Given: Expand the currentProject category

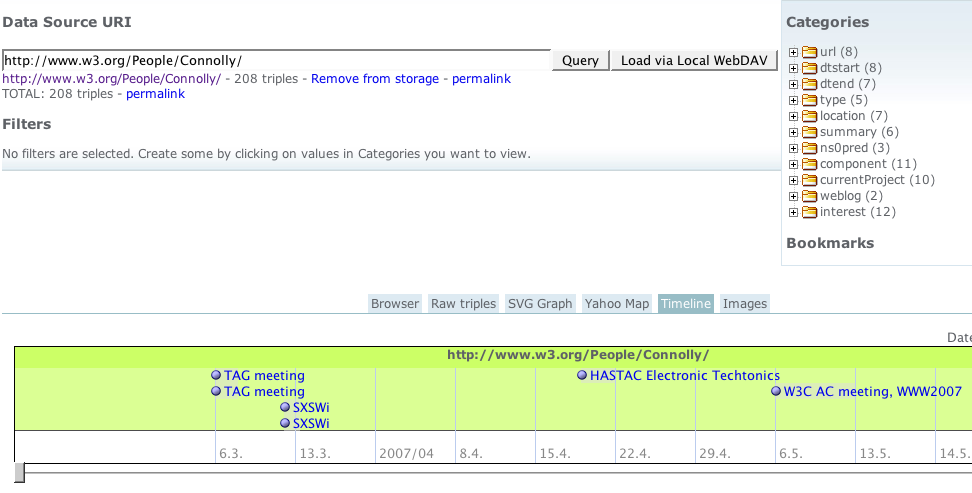Looking at the screenshot, I should (794, 180).
